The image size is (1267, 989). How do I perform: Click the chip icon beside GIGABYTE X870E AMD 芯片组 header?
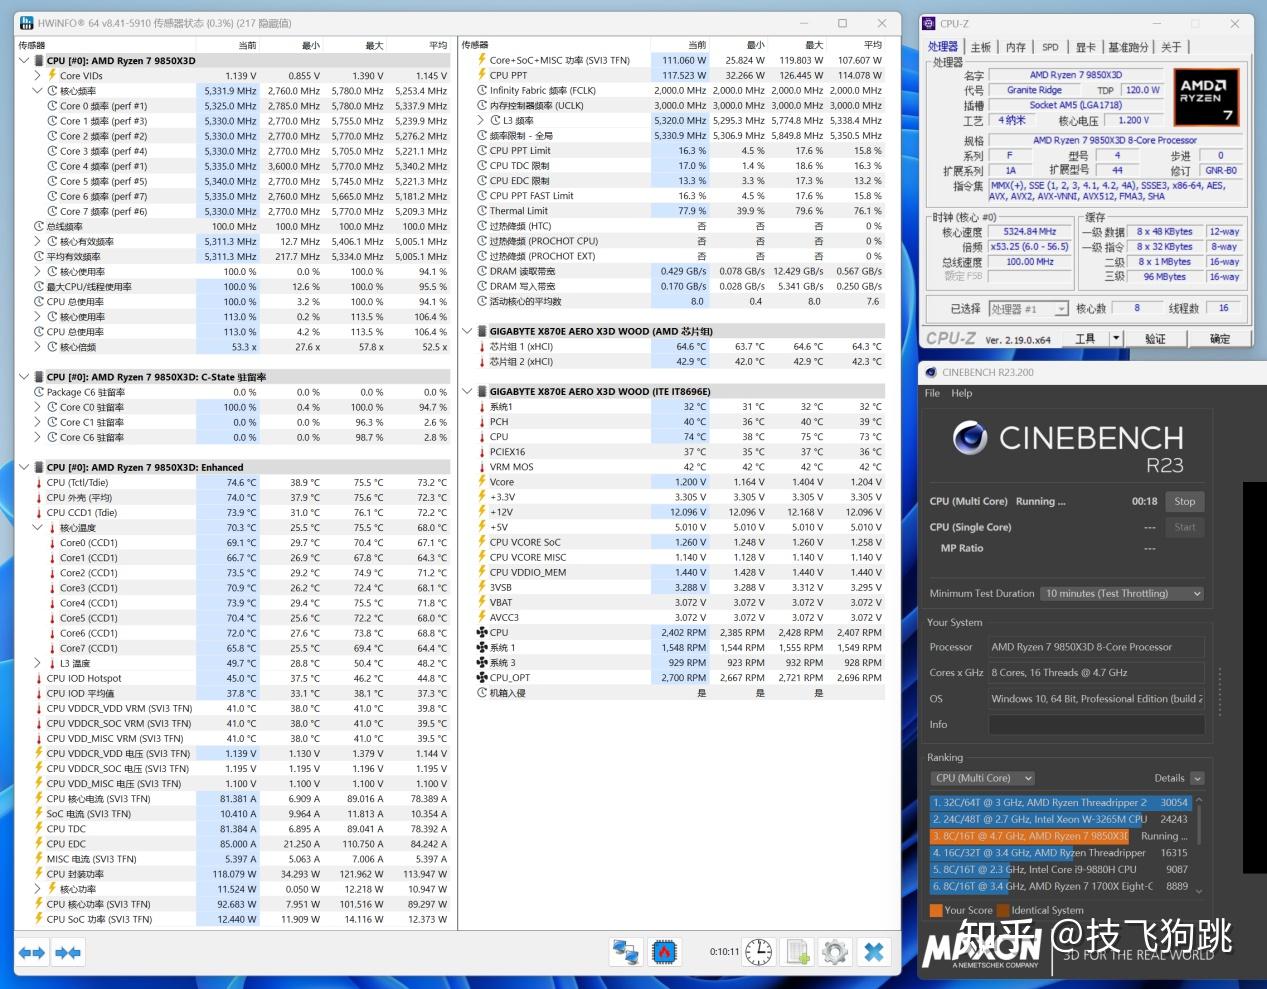click(482, 331)
